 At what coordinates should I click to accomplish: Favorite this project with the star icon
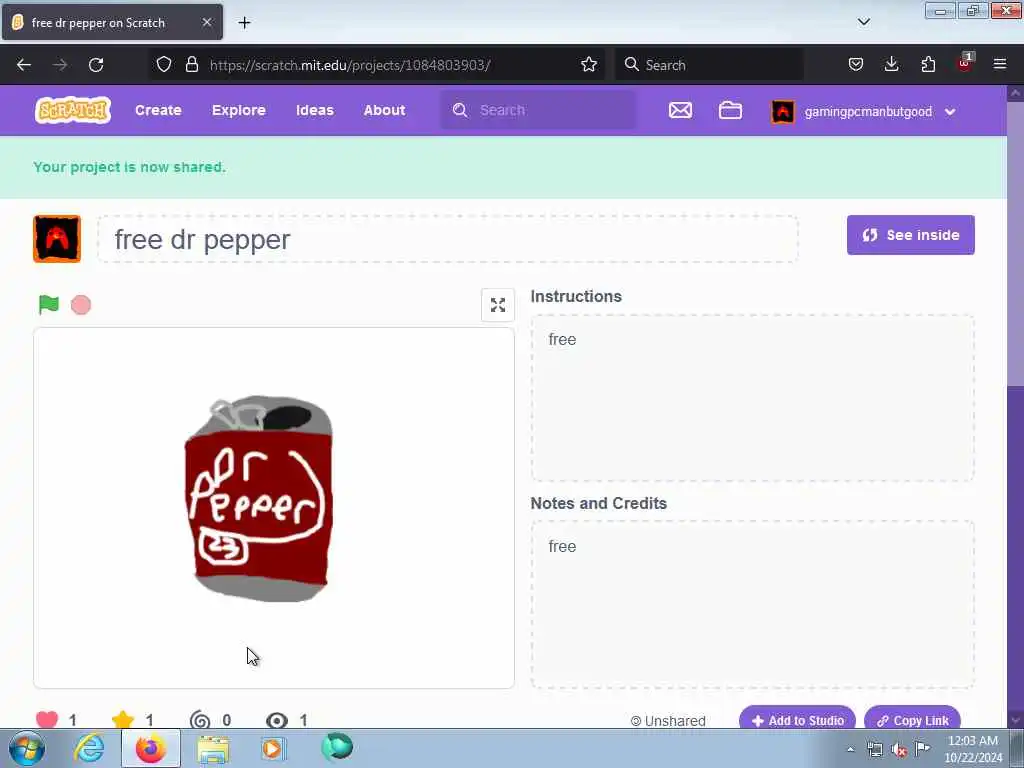tap(123, 720)
